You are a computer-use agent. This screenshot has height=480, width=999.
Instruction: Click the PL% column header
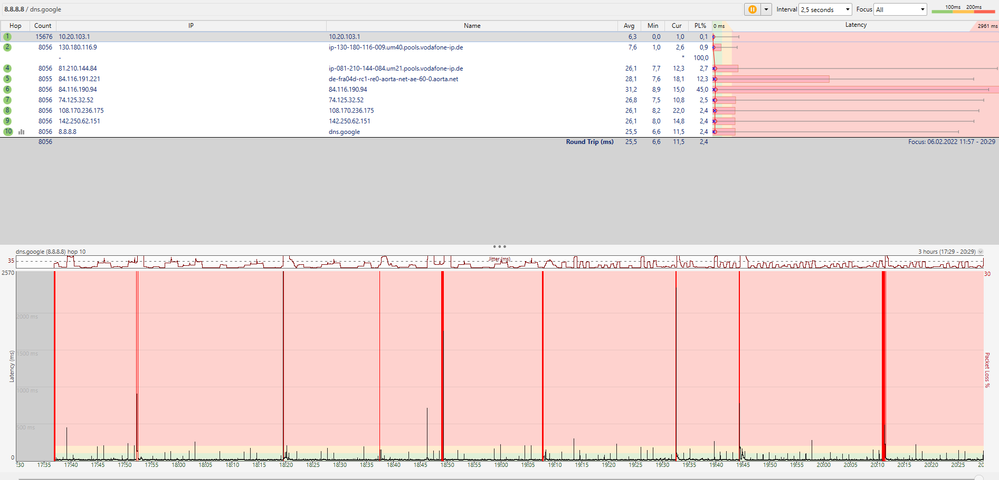tap(700, 25)
